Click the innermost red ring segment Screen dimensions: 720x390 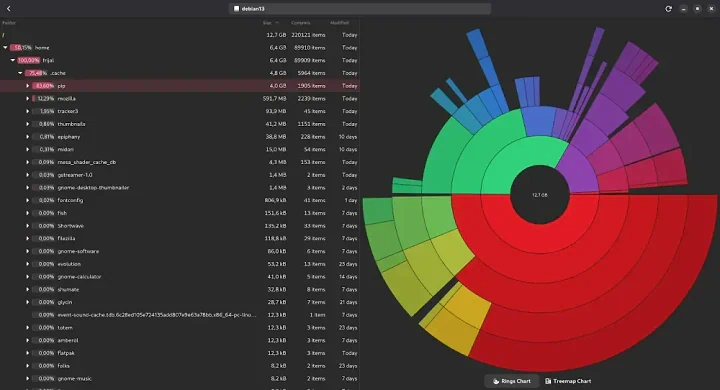[540, 239]
